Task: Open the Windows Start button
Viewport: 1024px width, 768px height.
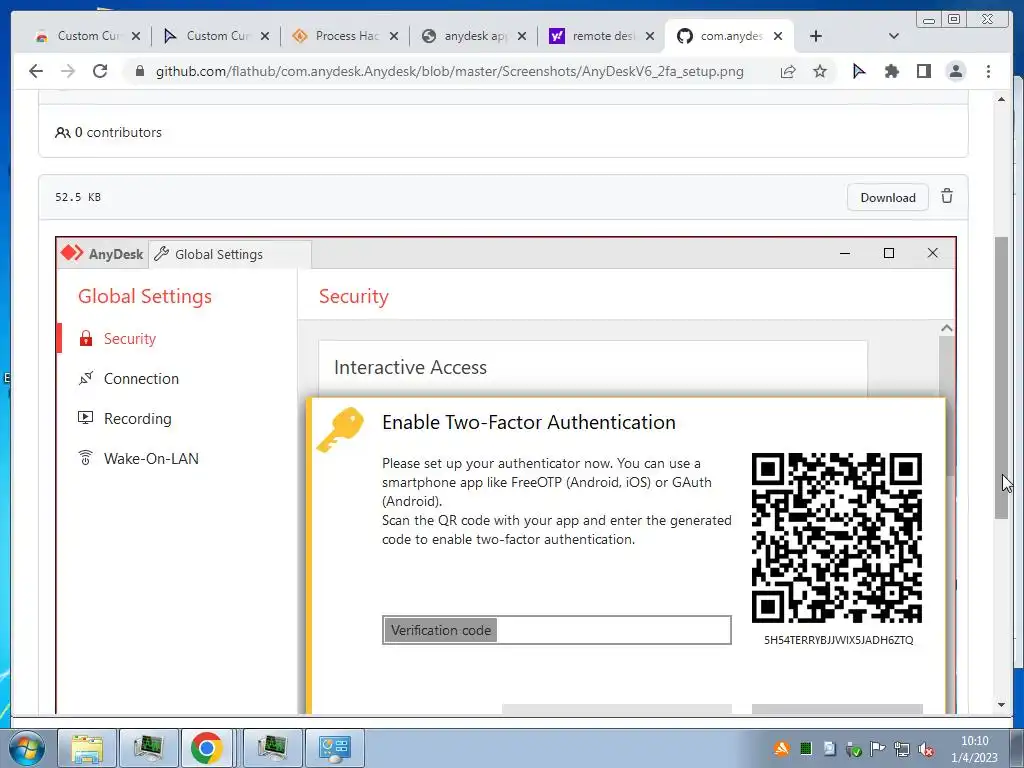Action: [25, 748]
